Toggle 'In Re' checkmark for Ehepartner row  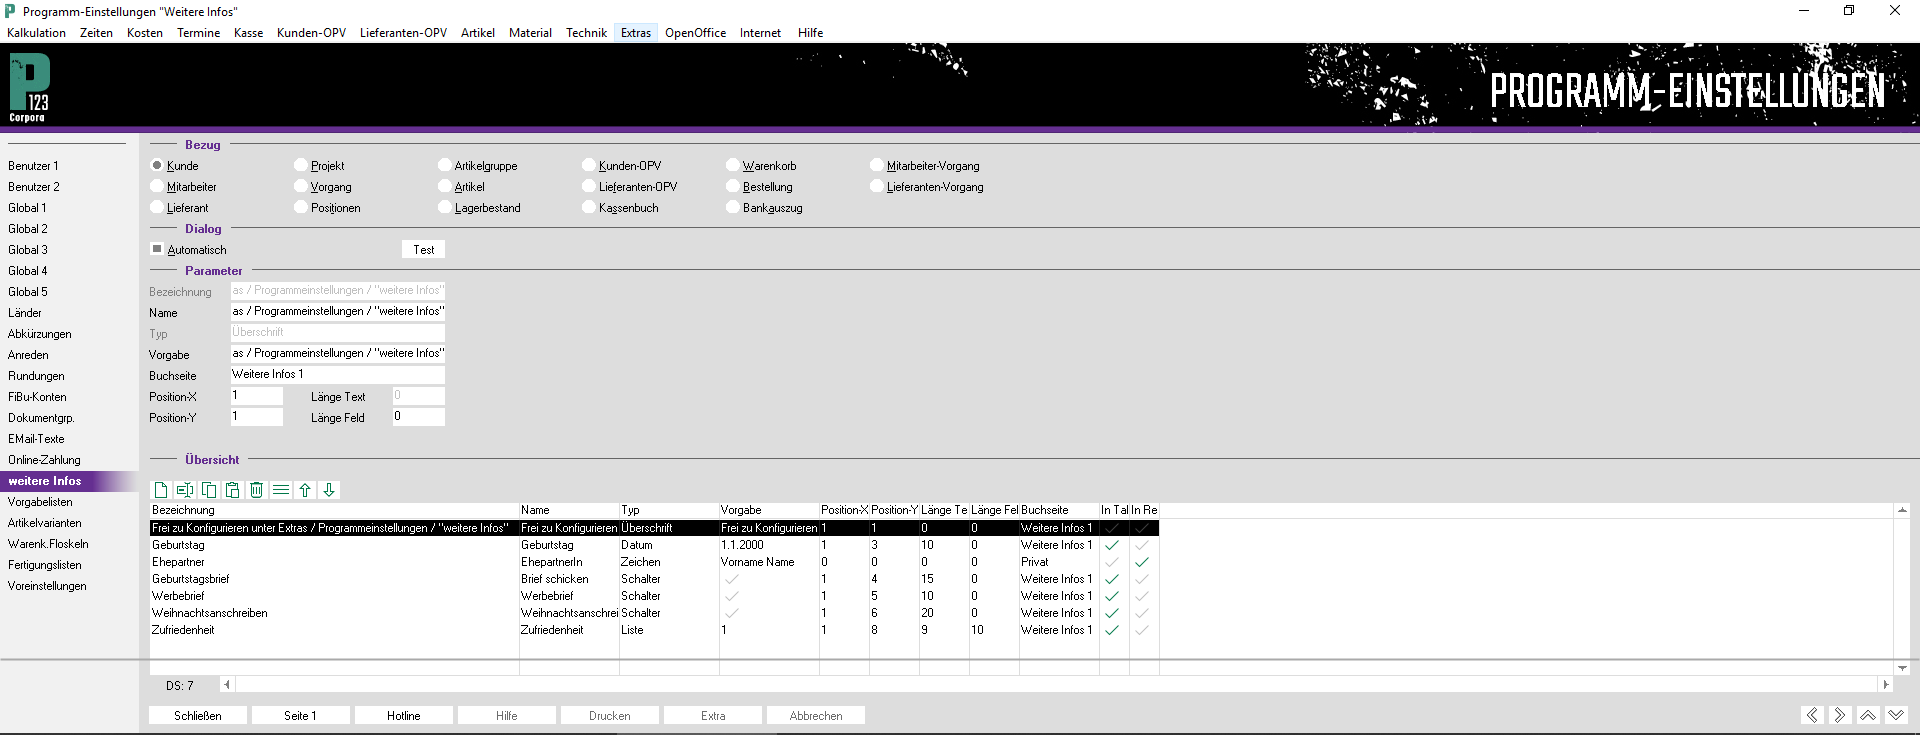click(x=1142, y=562)
